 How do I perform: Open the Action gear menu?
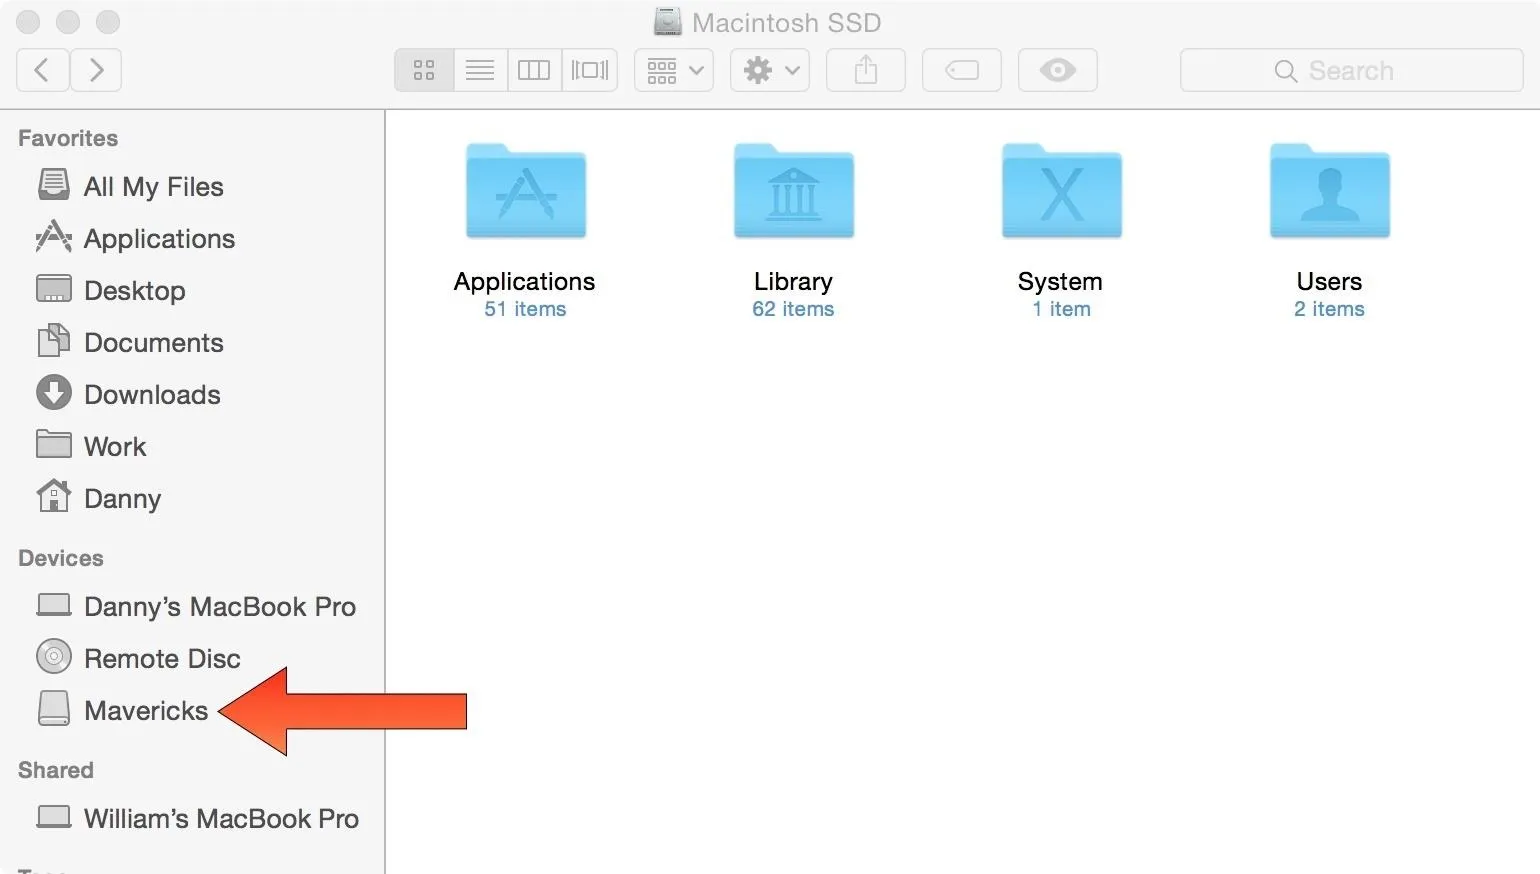coord(770,70)
